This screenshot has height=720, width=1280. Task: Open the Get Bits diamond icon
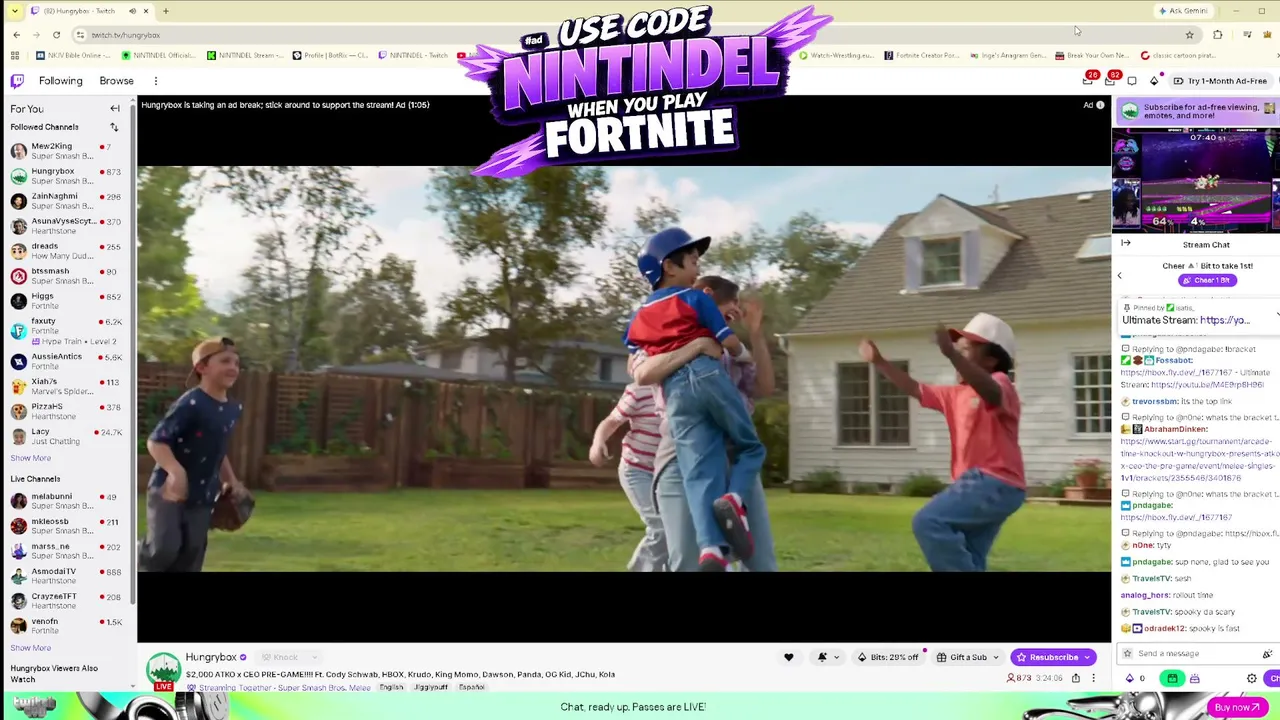(x=1154, y=81)
